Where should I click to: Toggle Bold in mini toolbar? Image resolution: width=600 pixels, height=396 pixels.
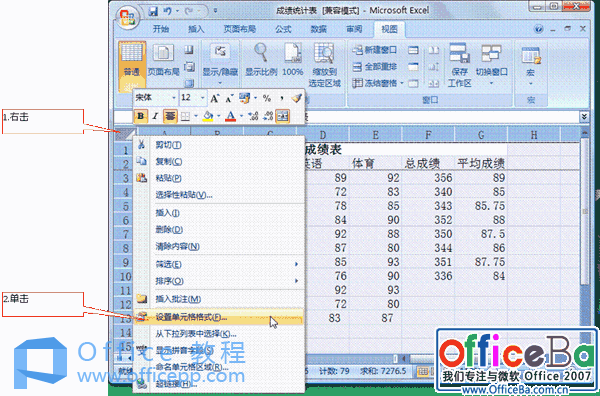click(x=141, y=116)
